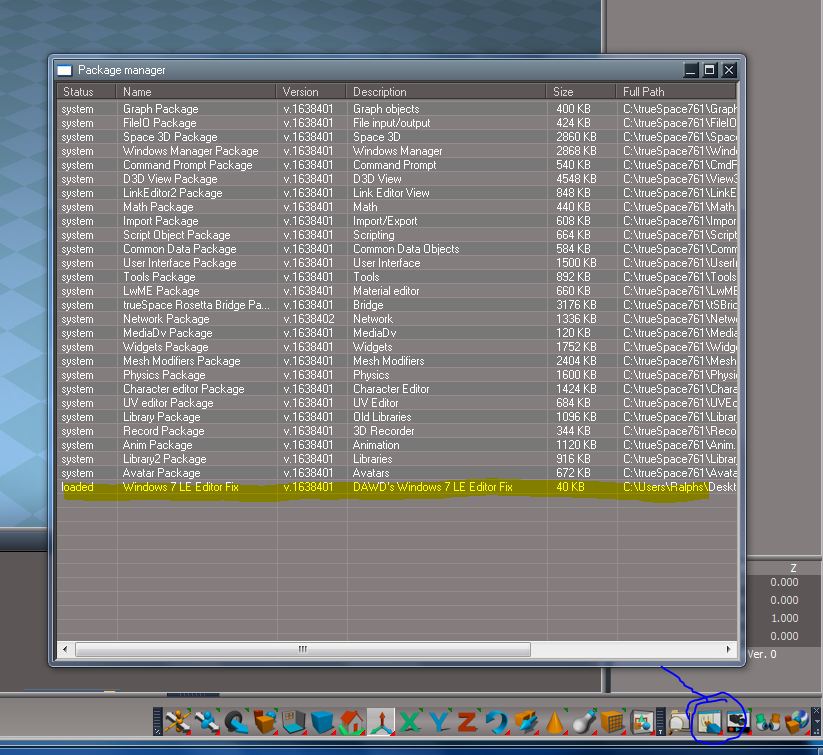Click the room interior view icon
823x755 pixels.
tap(294, 722)
